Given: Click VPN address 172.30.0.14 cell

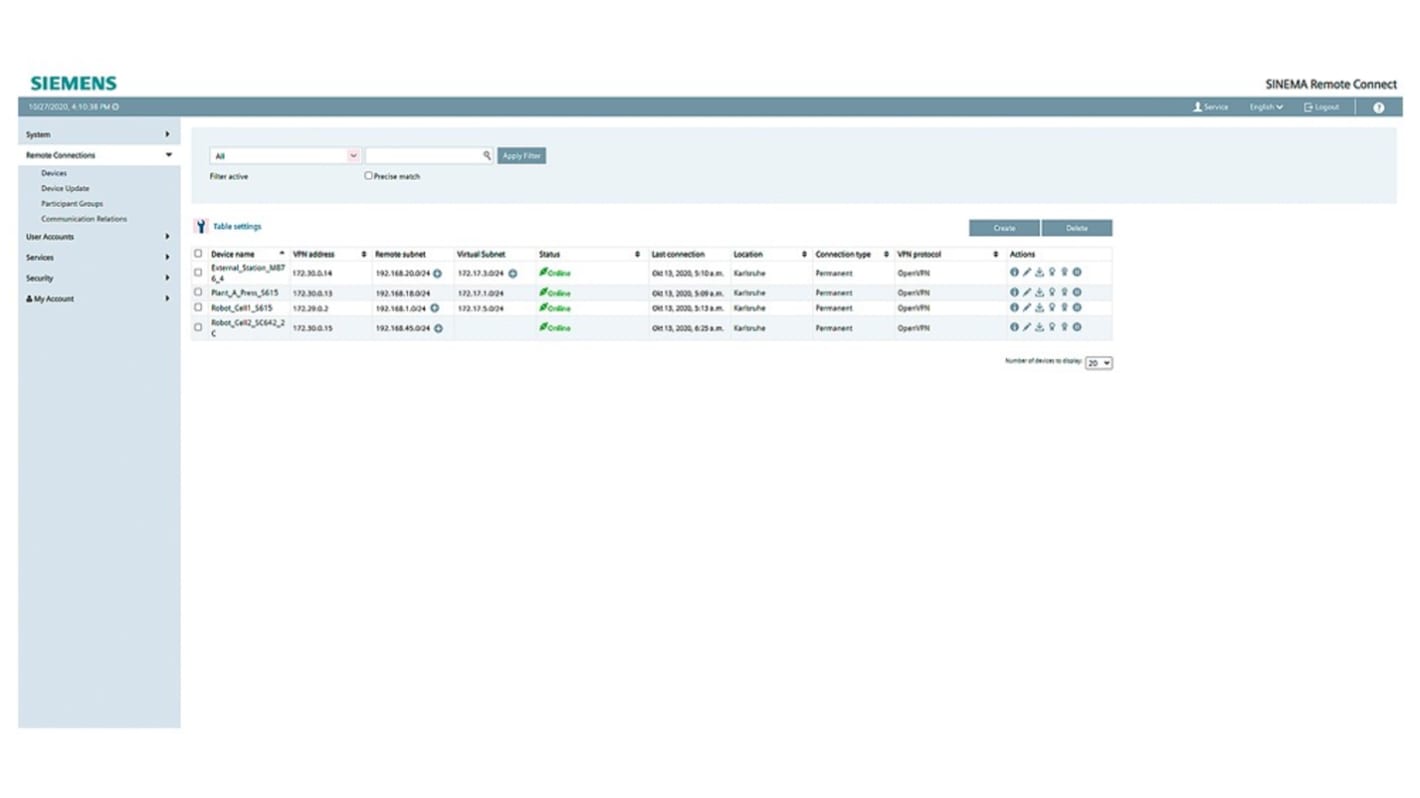Looking at the screenshot, I should (x=313, y=273).
